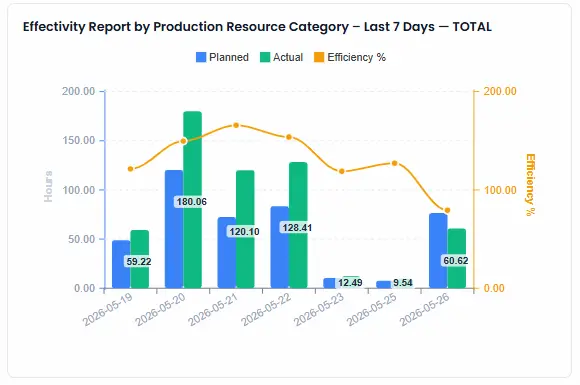Click the 9.54 data label

402,283
